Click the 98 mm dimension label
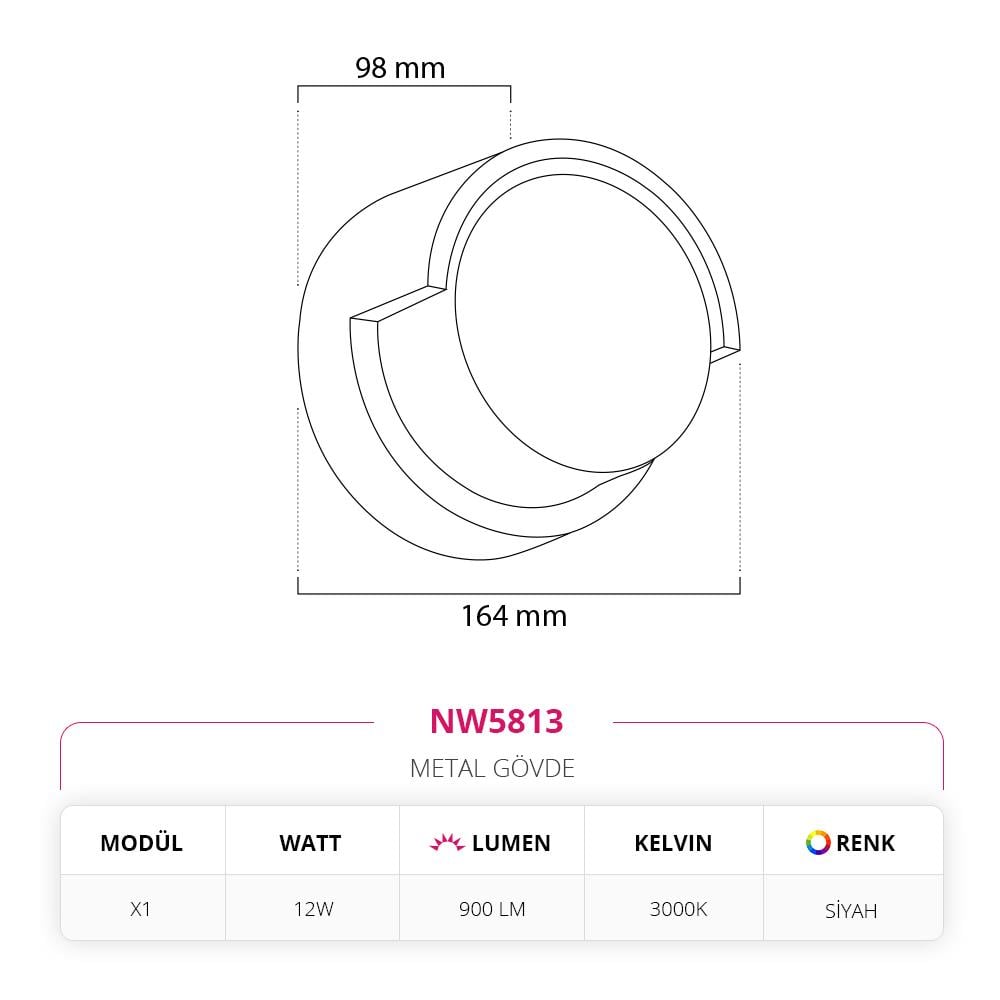The height and width of the screenshot is (1000, 1000). point(400,68)
